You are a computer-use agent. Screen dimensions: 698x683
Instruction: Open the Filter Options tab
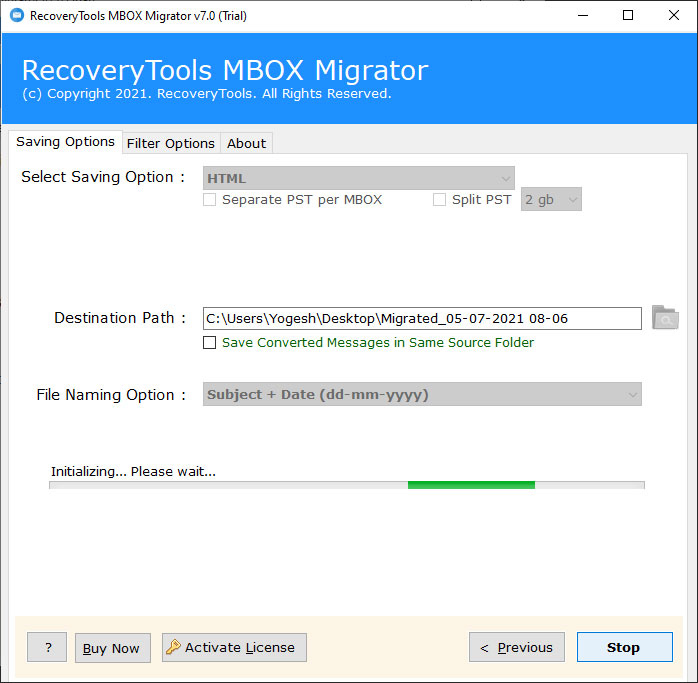click(171, 143)
